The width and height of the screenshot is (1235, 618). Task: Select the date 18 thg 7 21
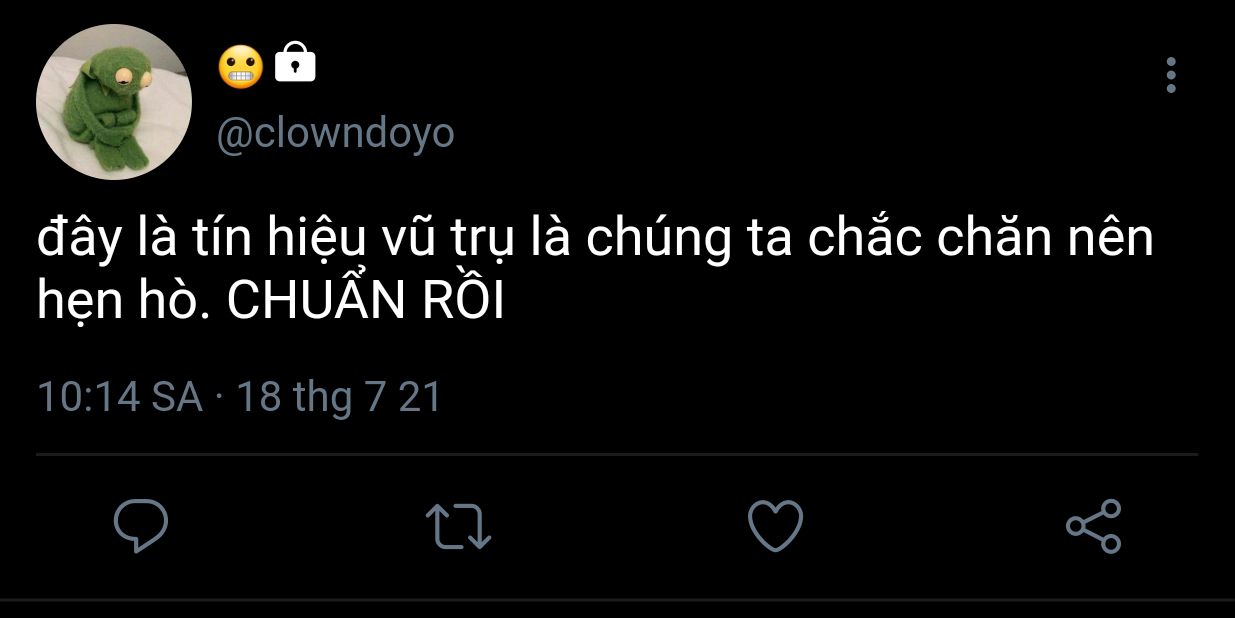pyautogui.click(x=339, y=397)
